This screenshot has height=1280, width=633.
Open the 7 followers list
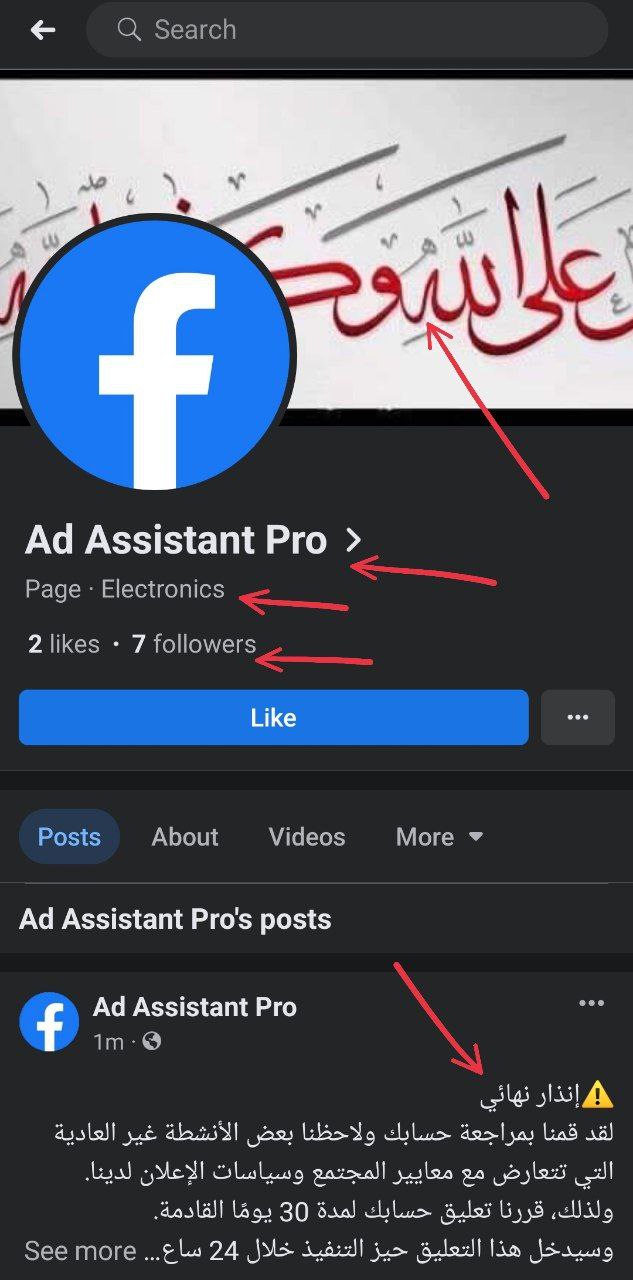pyautogui.click(x=194, y=644)
